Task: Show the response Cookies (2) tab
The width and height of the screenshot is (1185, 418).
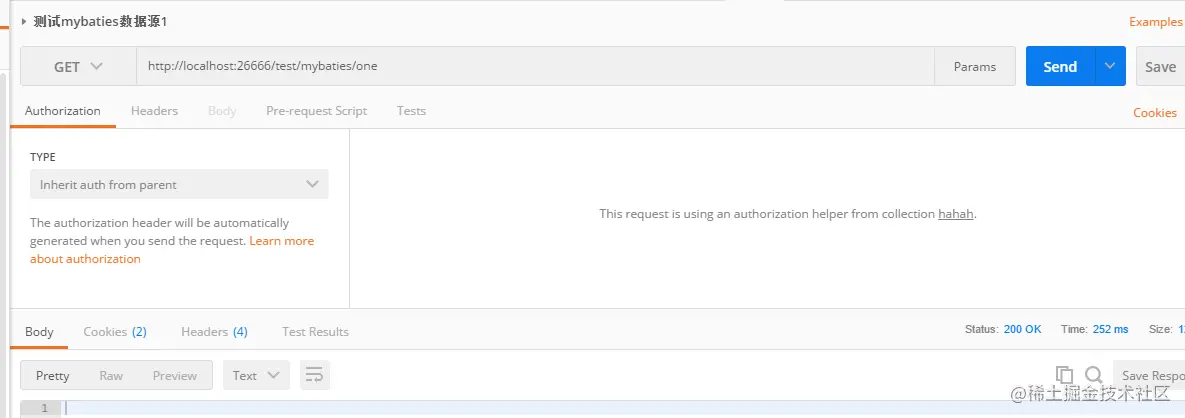Action: 115,332
